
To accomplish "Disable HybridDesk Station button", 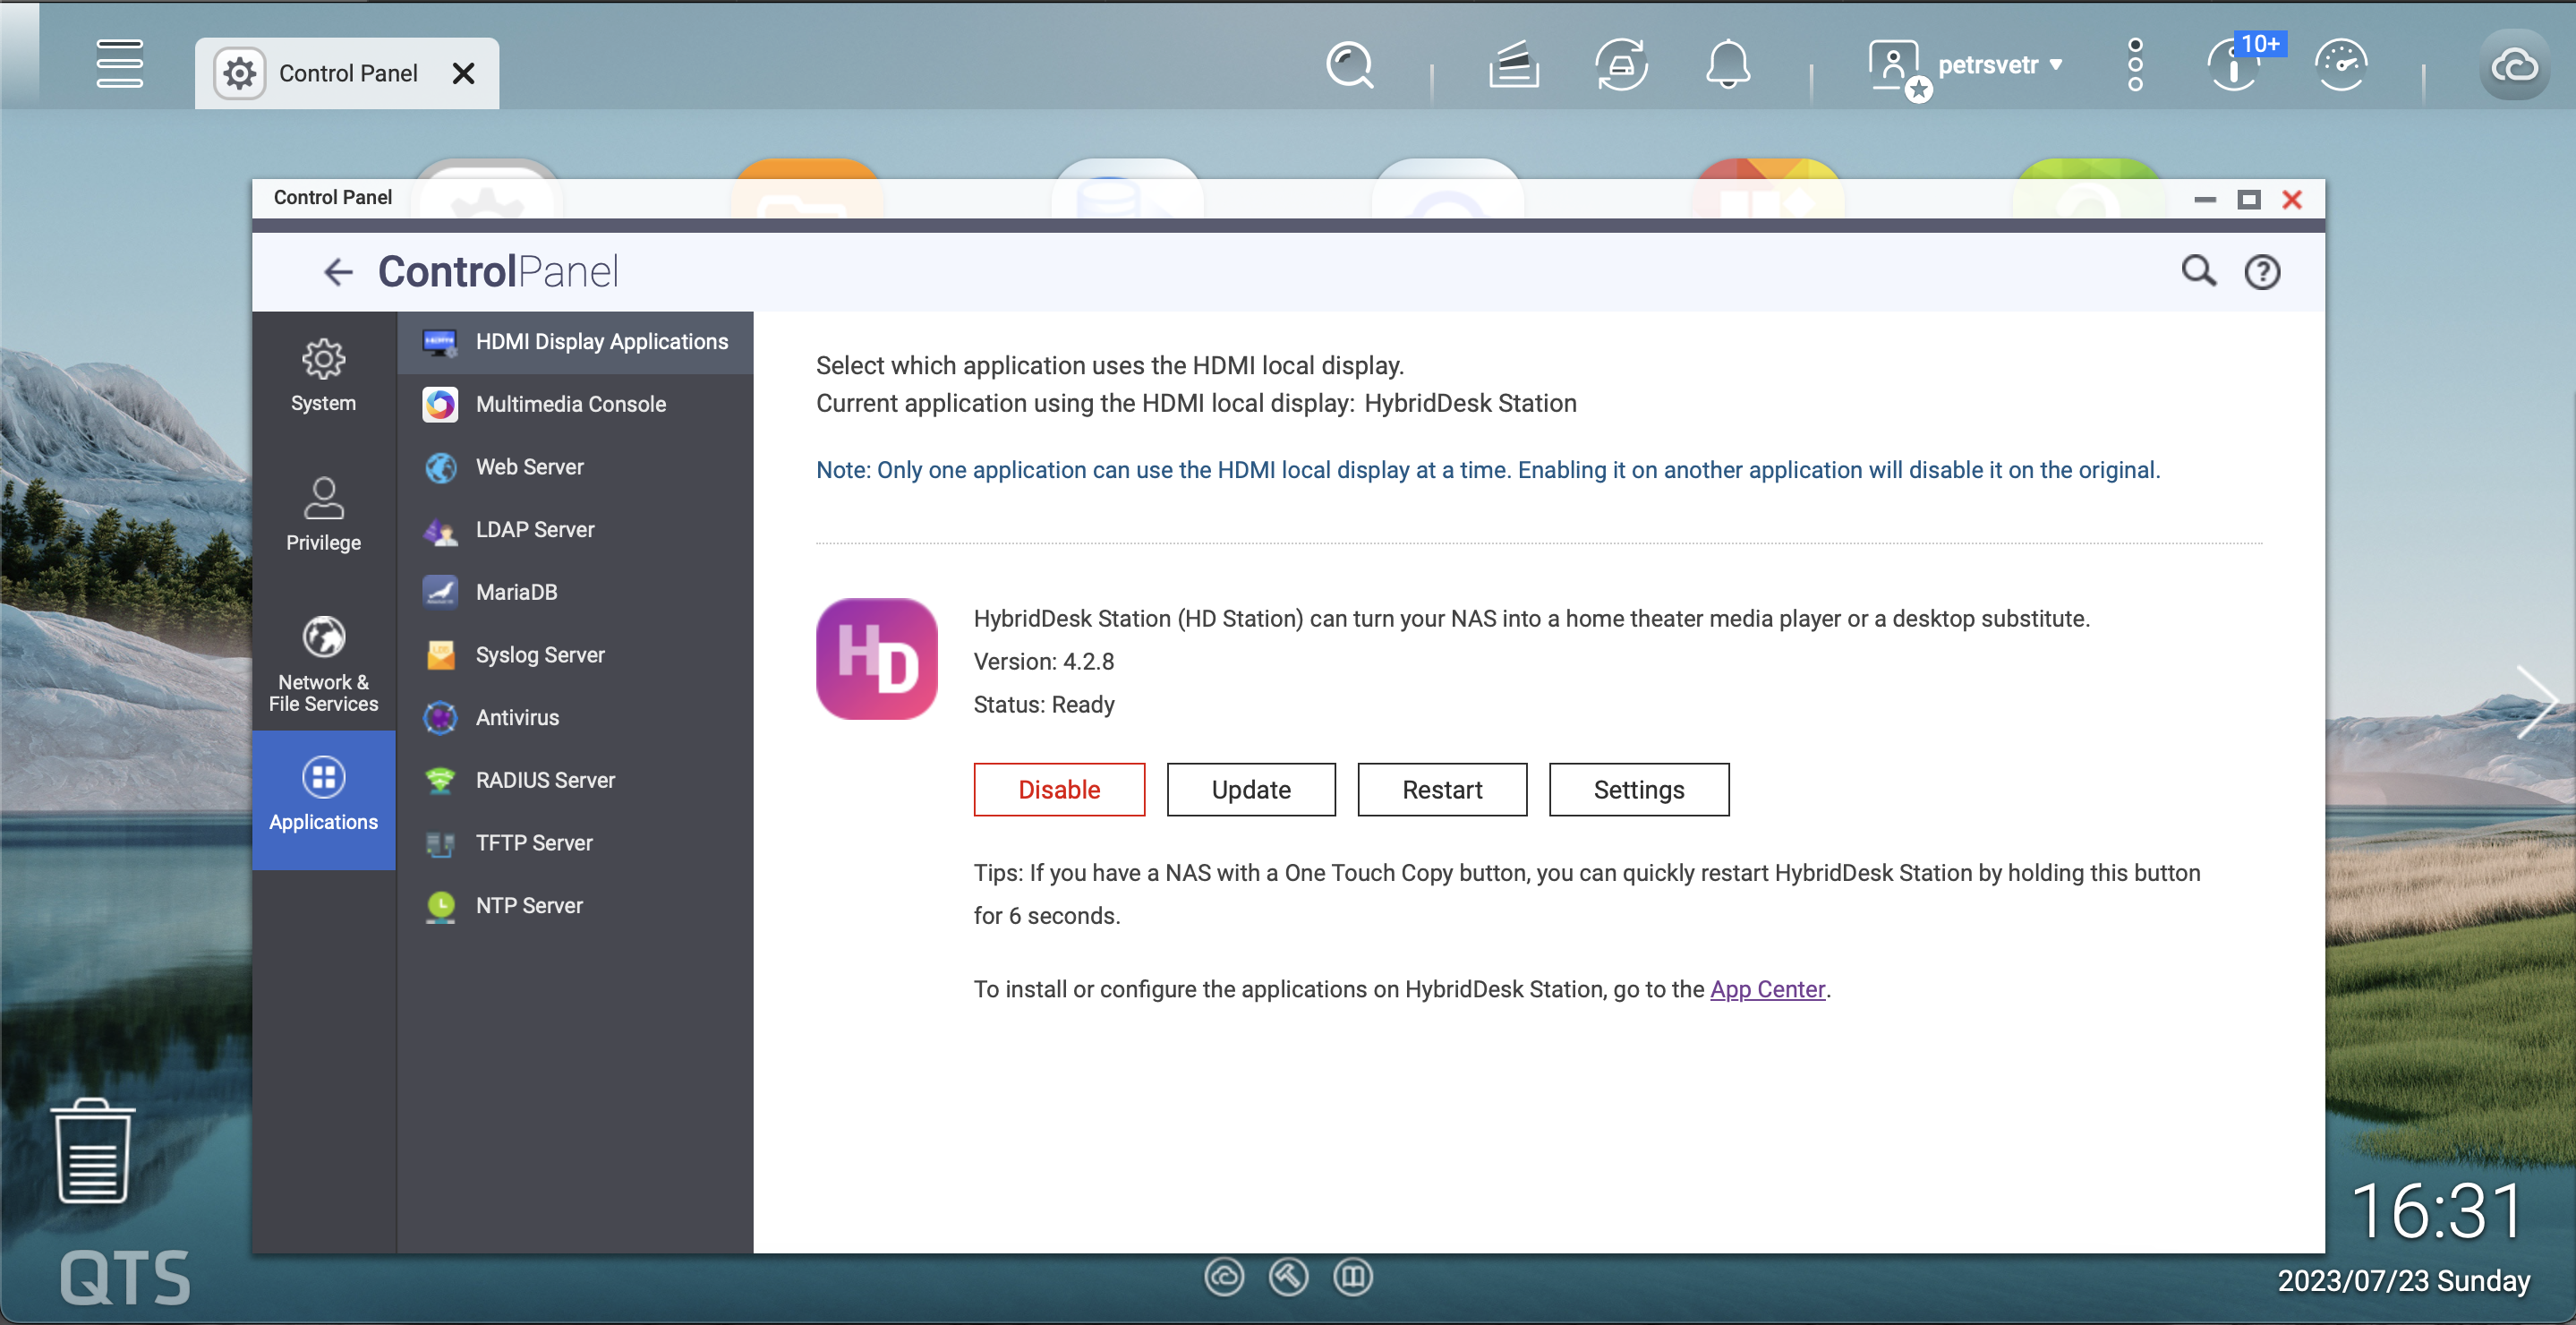I will (1058, 789).
